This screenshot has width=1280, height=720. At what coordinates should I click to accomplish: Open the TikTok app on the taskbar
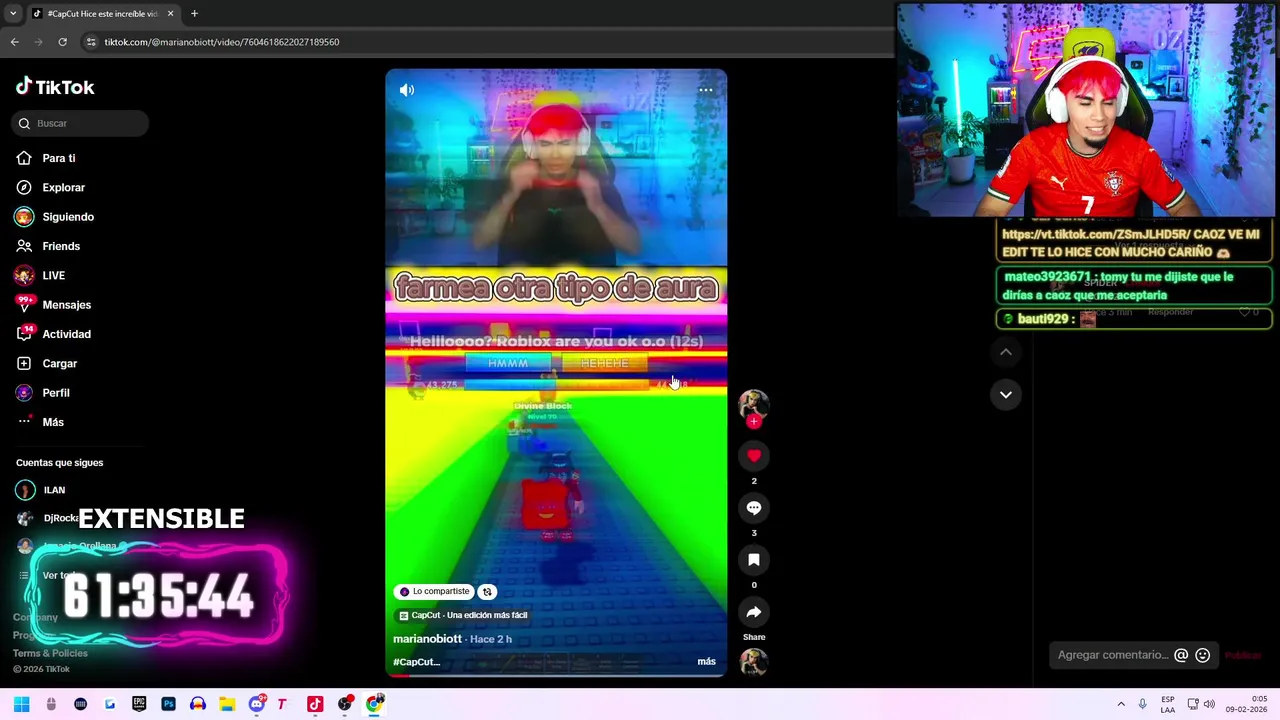[x=315, y=704]
